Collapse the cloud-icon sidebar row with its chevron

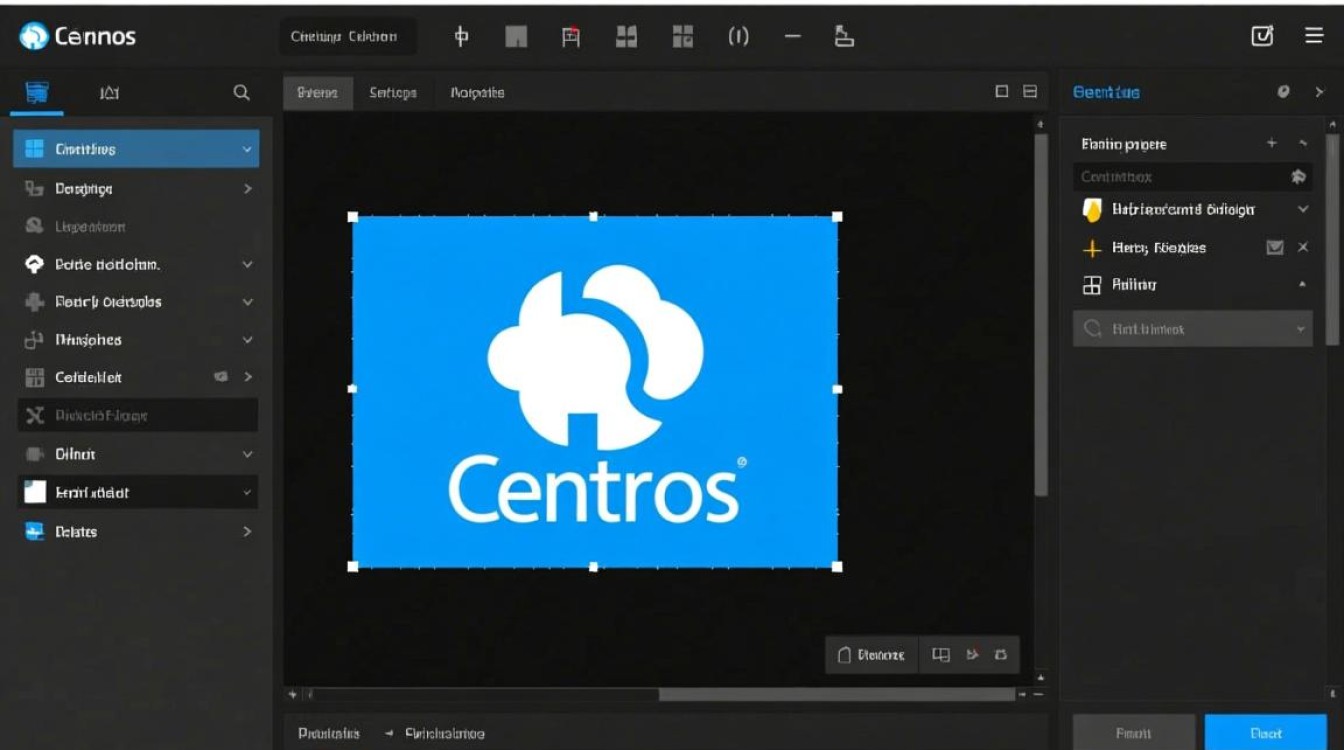click(247, 265)
